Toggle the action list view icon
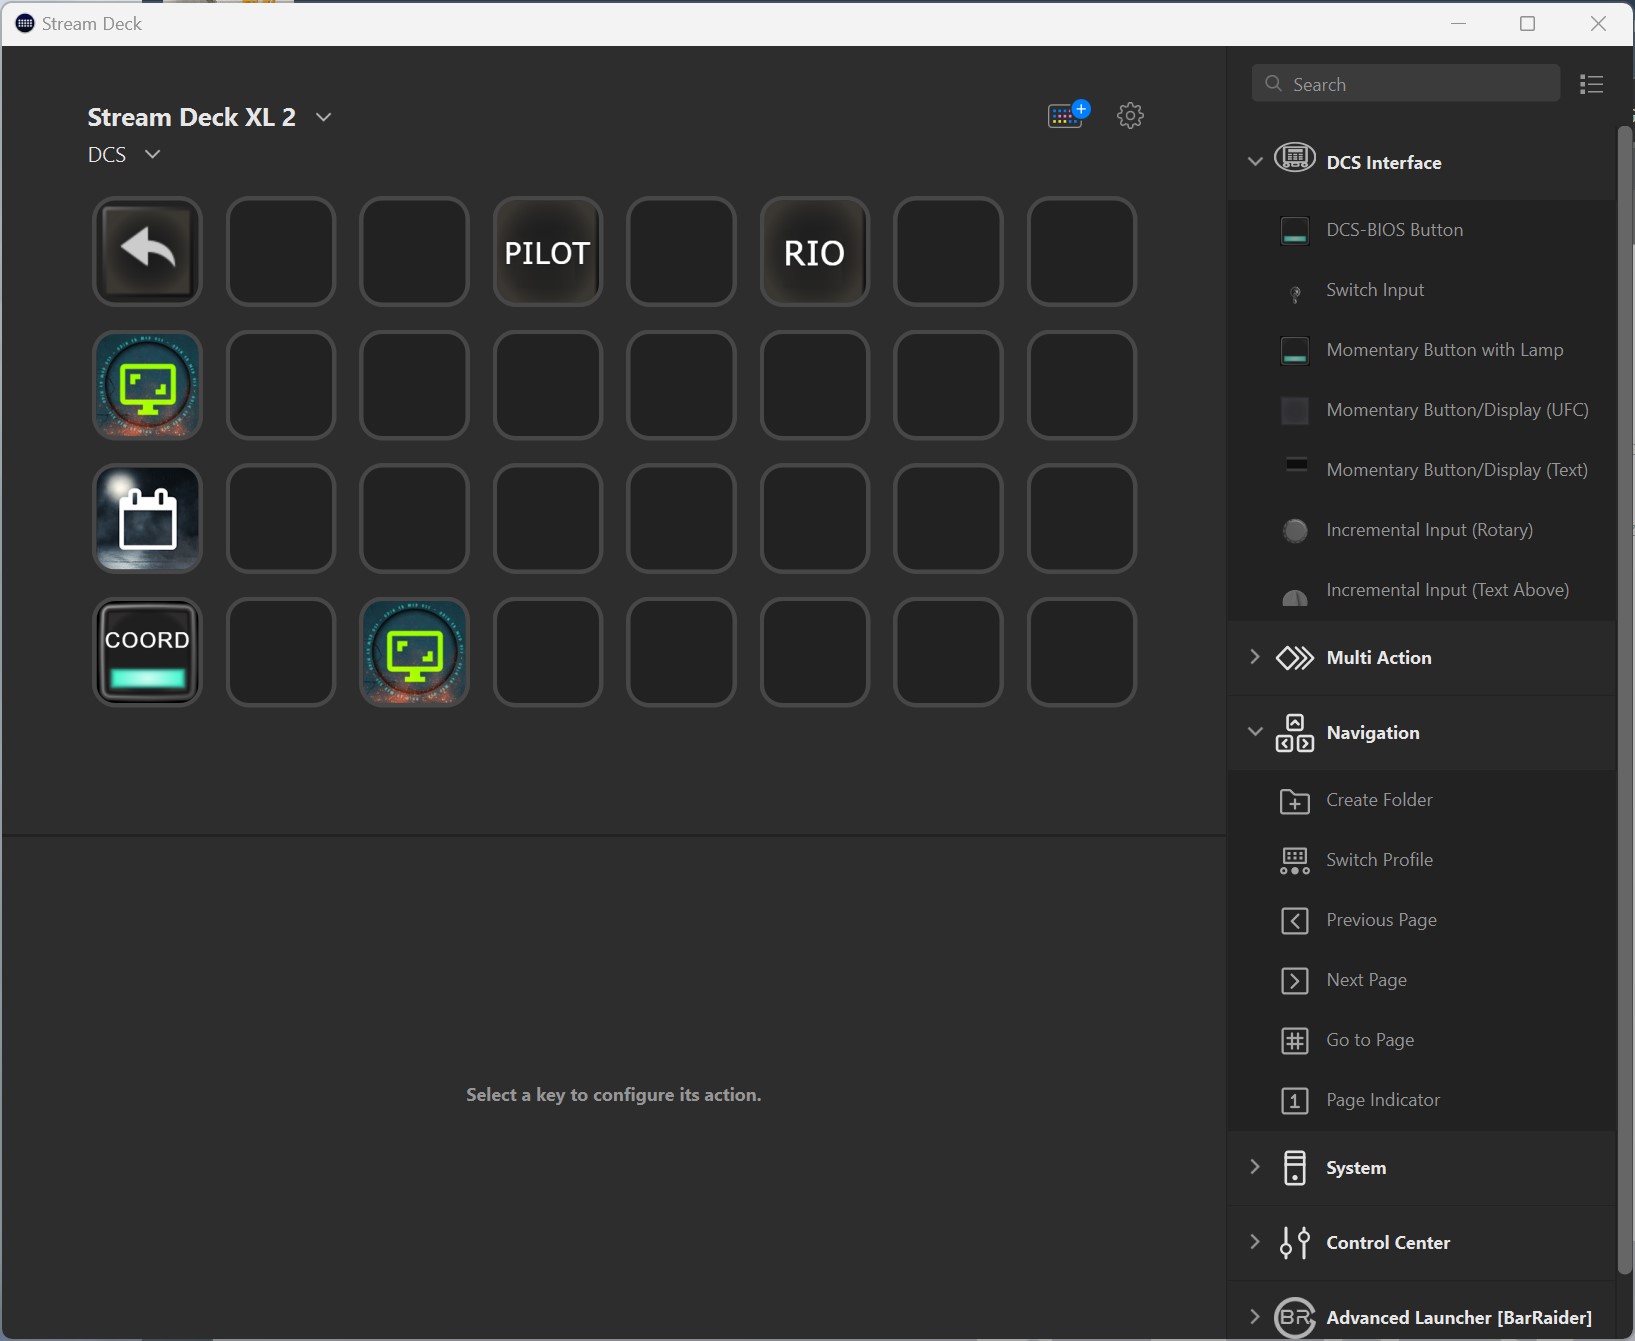This screenshot has width=1635, height=1341. [x=1591, y=84]
